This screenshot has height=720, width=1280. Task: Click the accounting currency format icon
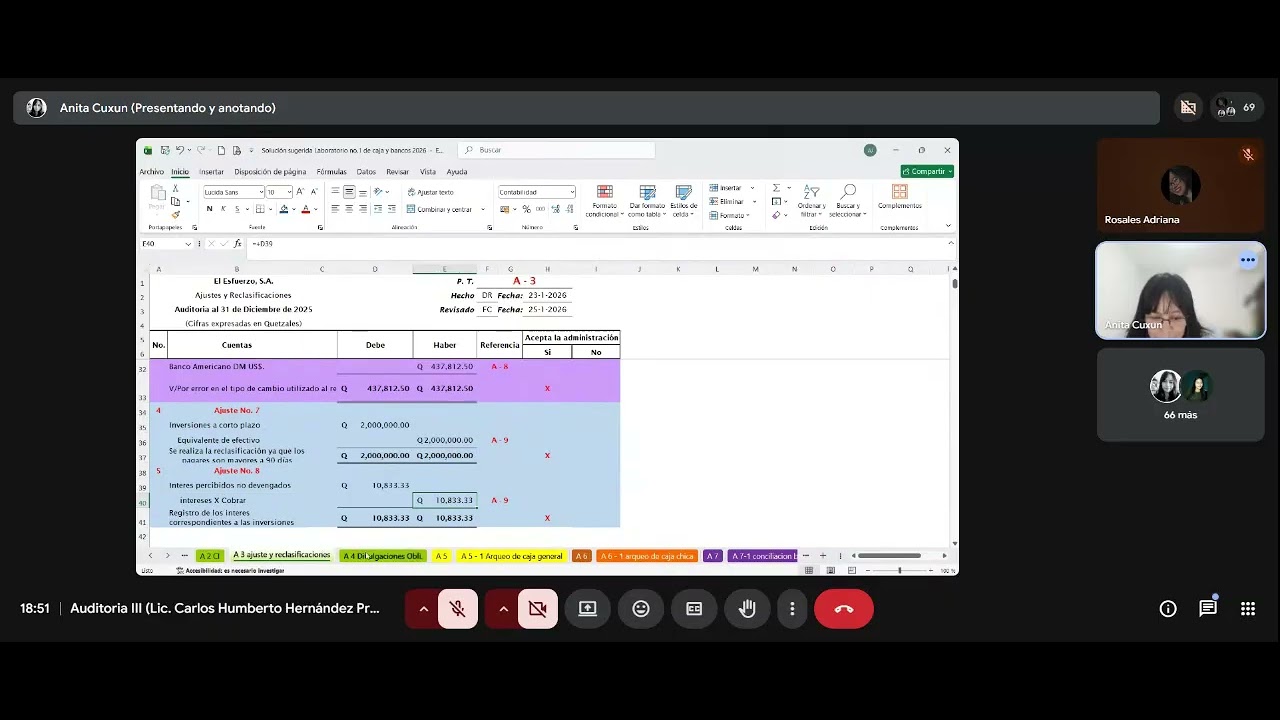(505, 209)
